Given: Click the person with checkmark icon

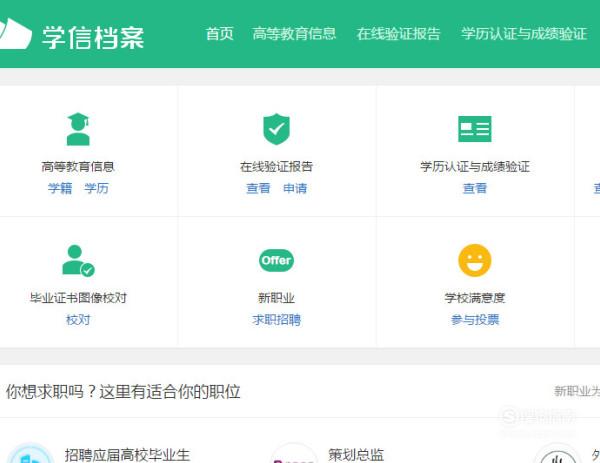Looking at the screenshot, I should coord(78,260).
